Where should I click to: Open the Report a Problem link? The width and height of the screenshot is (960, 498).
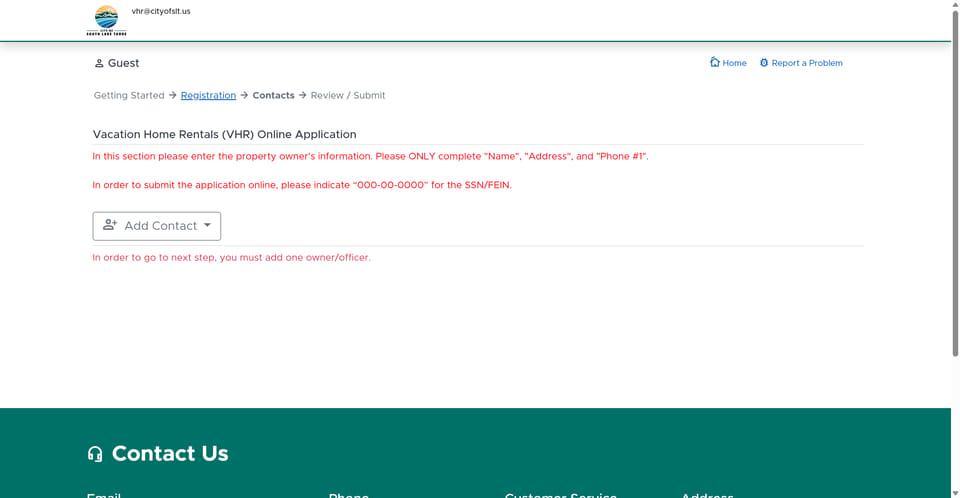click(x=801, y=62)
